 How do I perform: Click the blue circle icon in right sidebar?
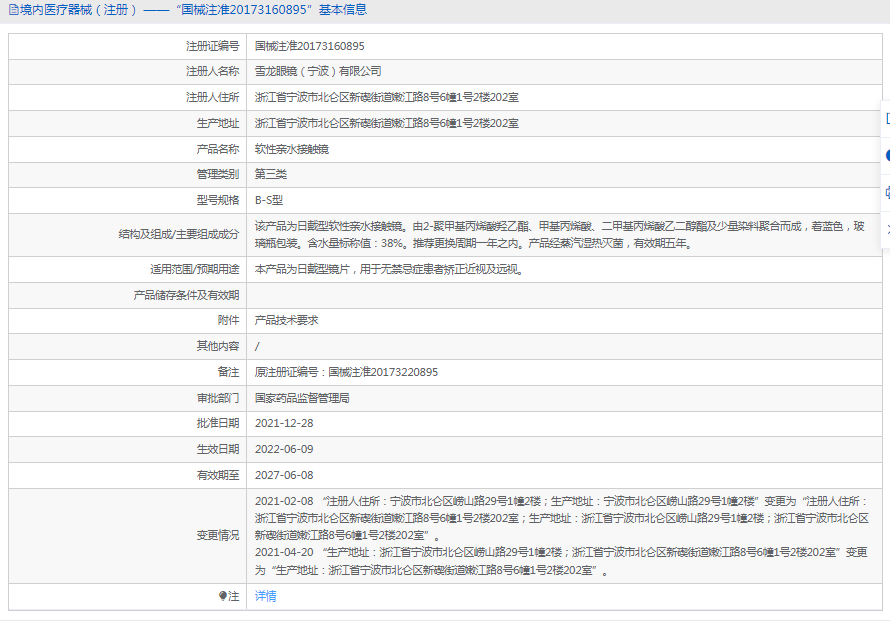click(x=886, y=155)
